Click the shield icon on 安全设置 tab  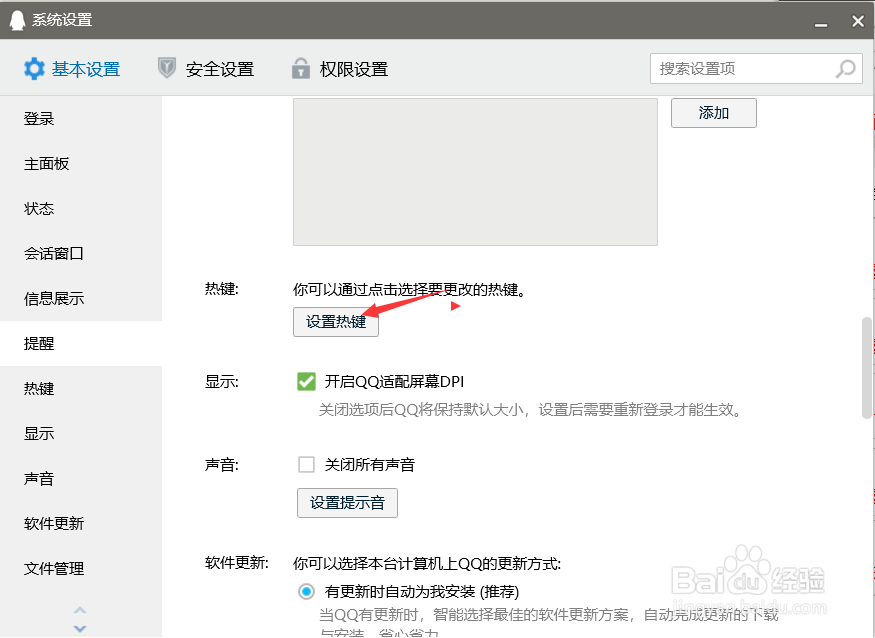(x=166, y=69)
